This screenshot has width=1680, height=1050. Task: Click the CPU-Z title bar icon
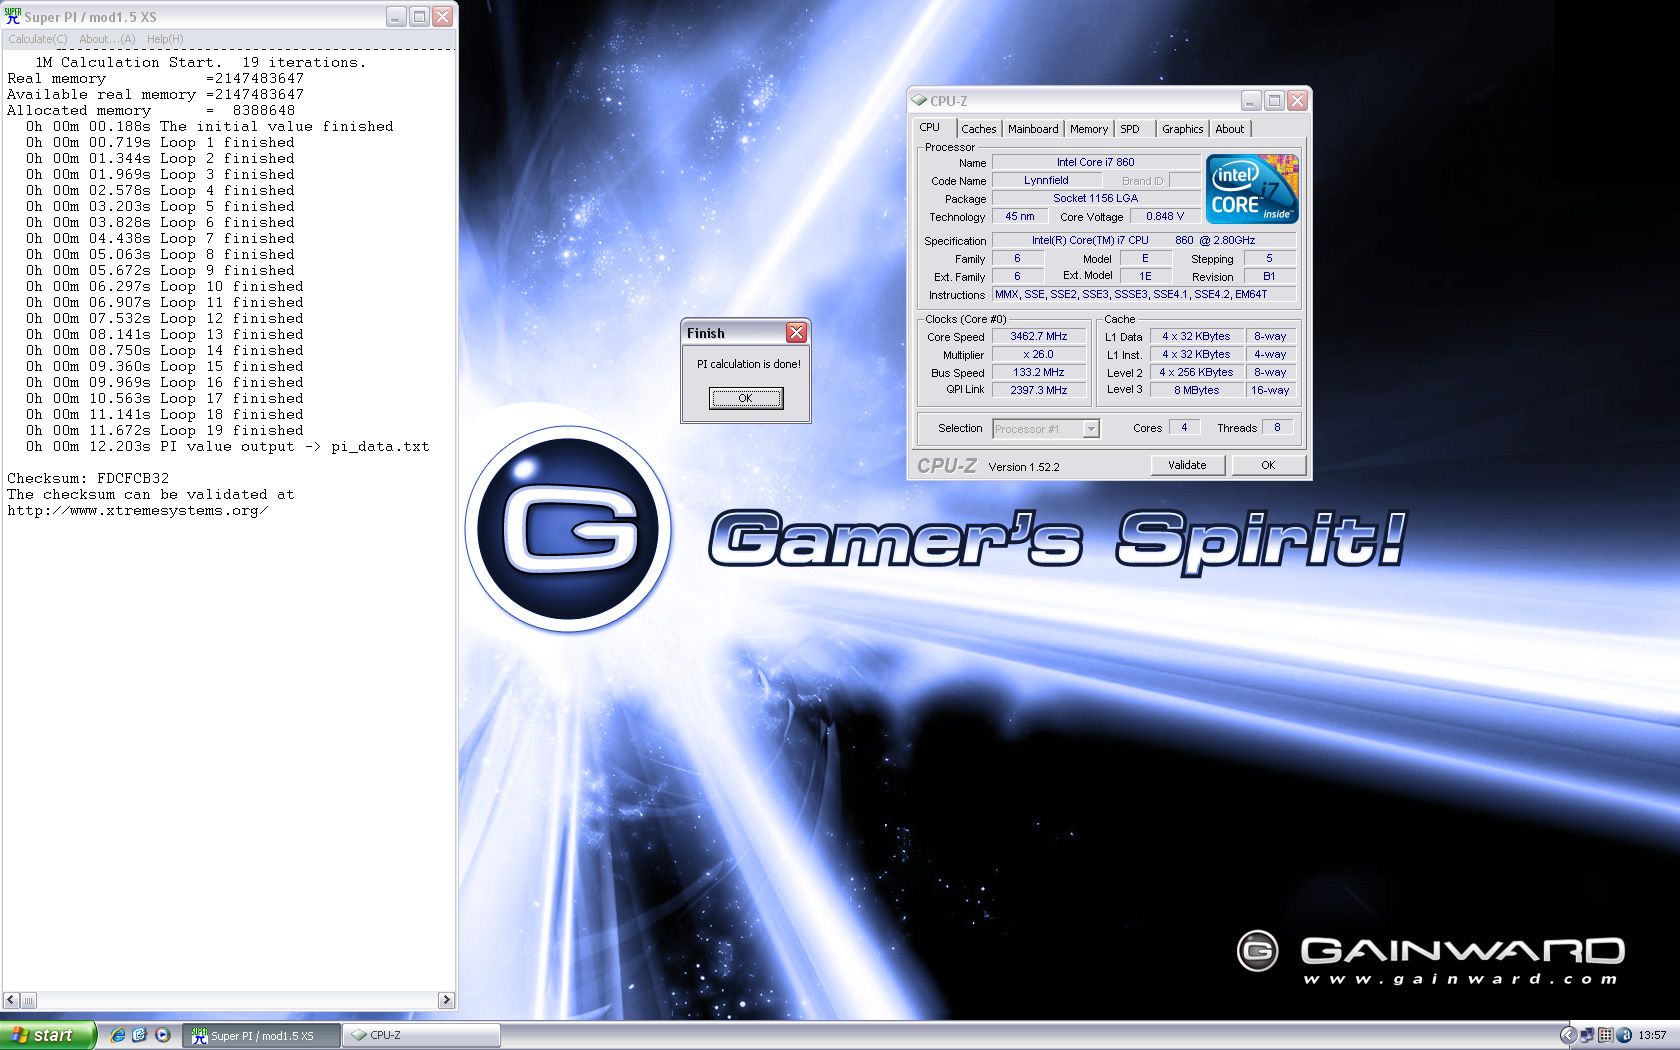click(x=919, y=100)
